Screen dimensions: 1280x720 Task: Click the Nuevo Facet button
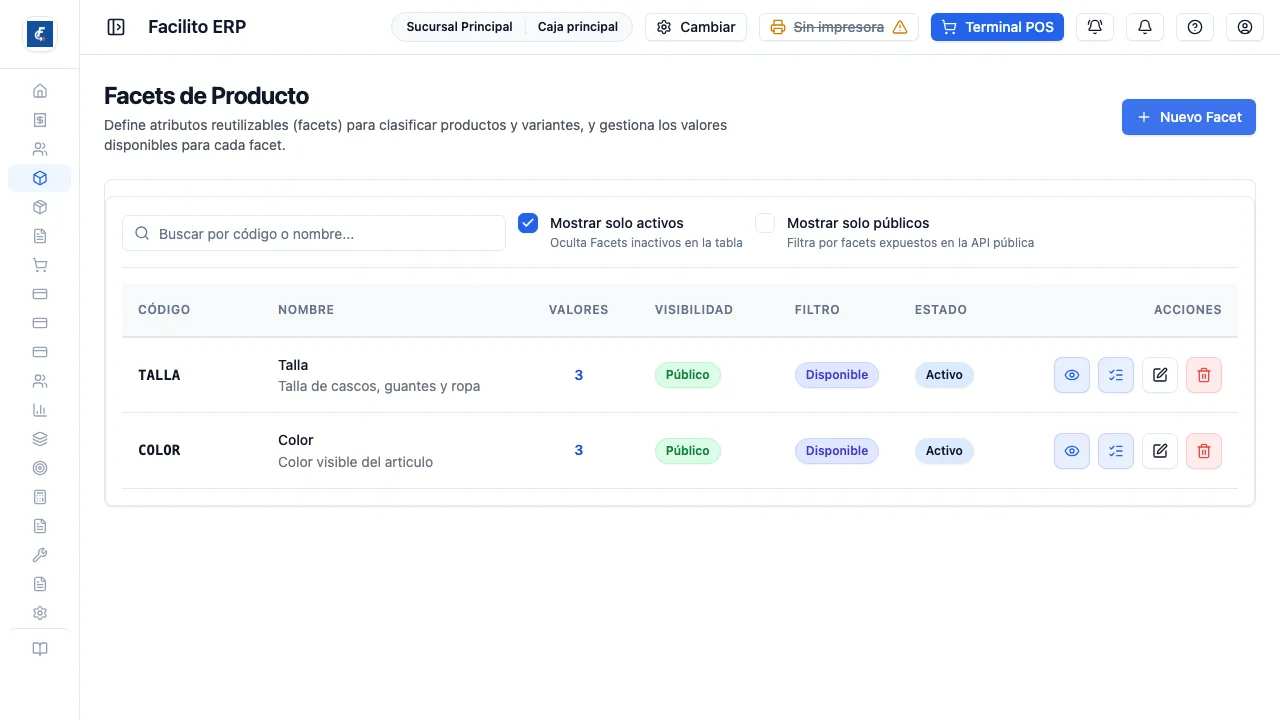click(1189, 117)
